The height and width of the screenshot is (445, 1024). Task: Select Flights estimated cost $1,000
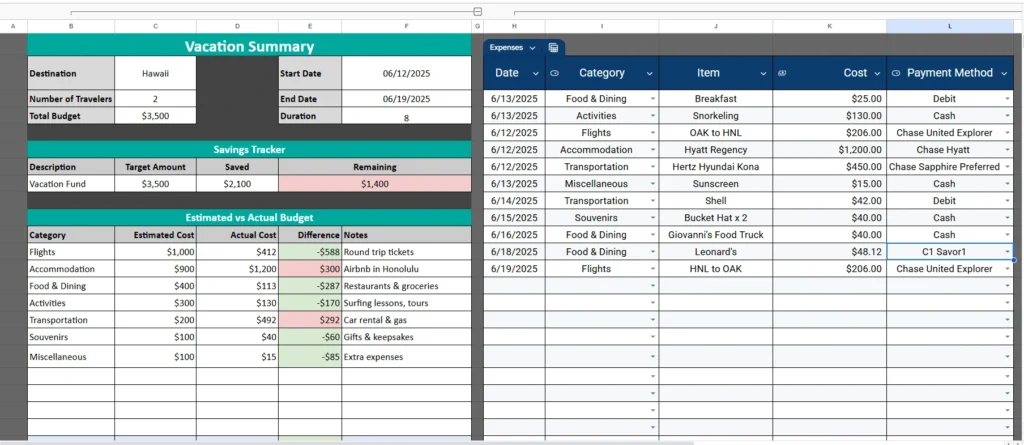(x=155, y=252)
